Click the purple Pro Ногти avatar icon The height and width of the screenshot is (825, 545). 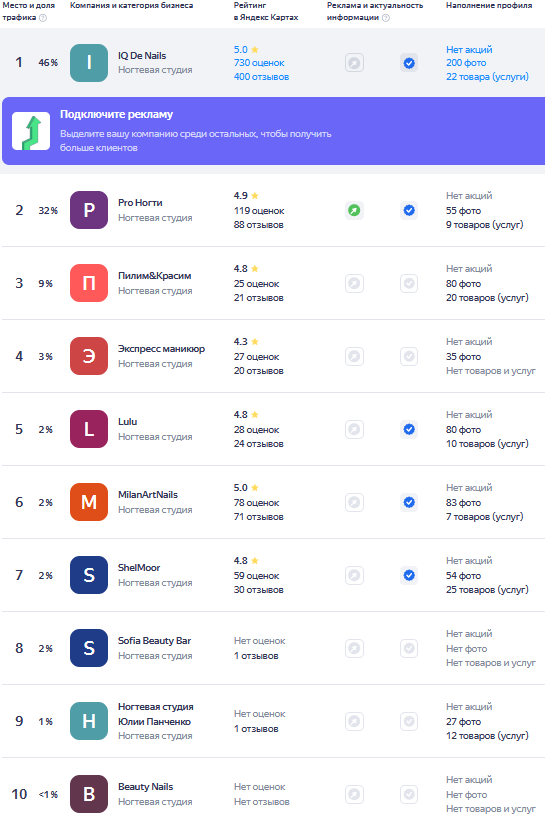(x=89, y=210)
